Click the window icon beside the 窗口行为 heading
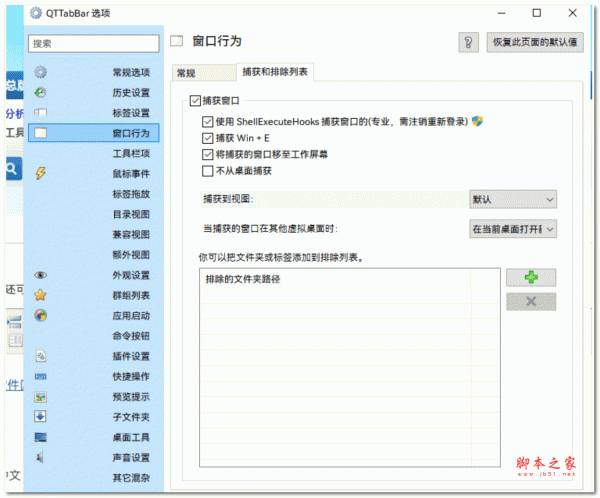 (176, 41)
